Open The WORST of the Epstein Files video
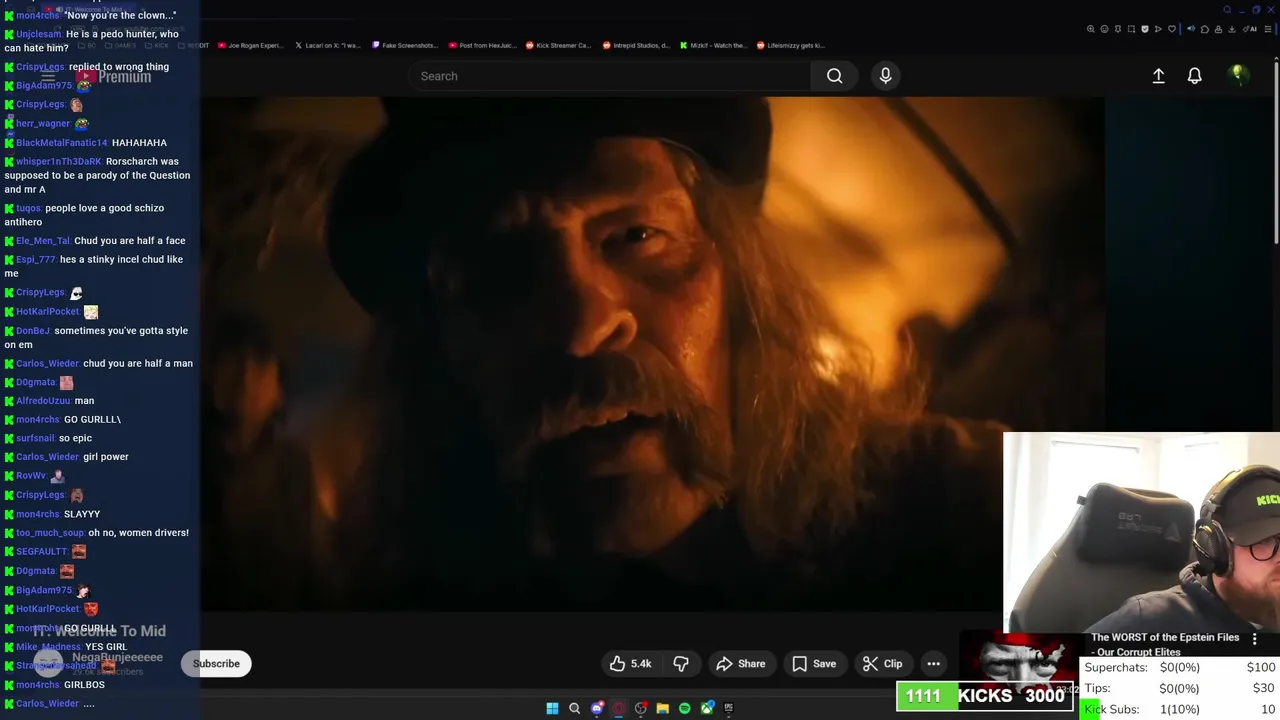 coord(1165,644)
